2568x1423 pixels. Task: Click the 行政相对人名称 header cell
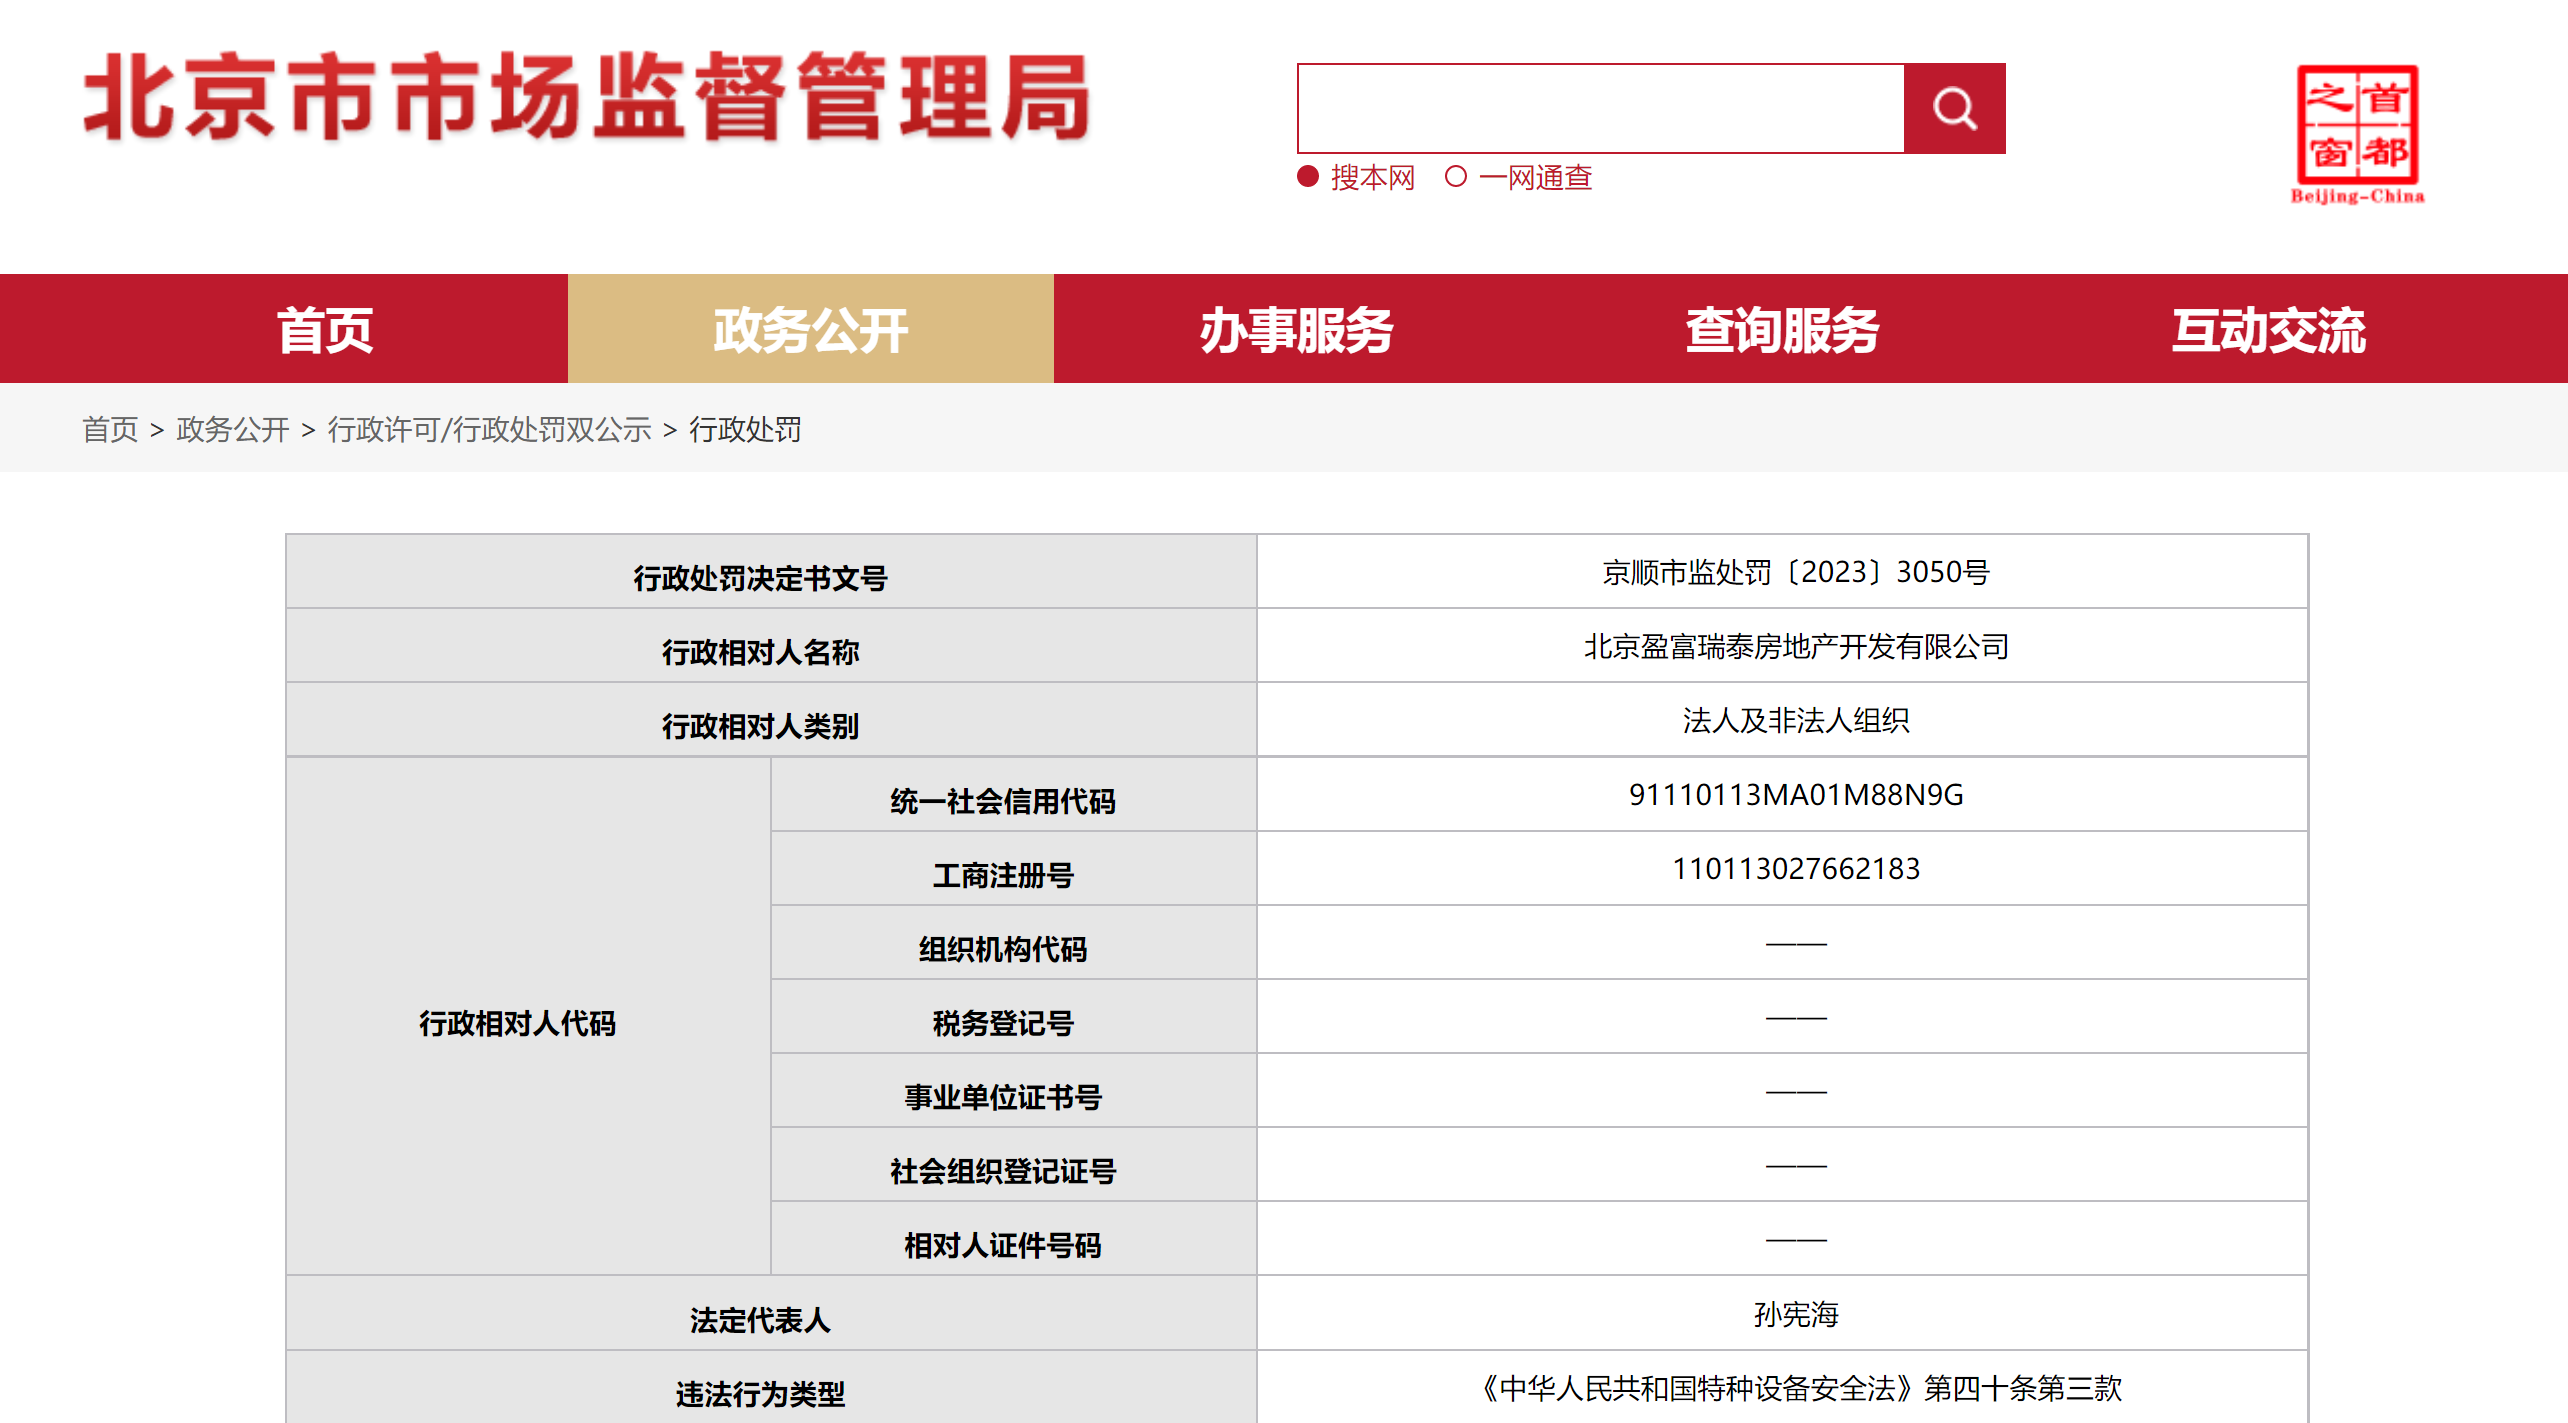pyautogui.click(x=771, y=646)
